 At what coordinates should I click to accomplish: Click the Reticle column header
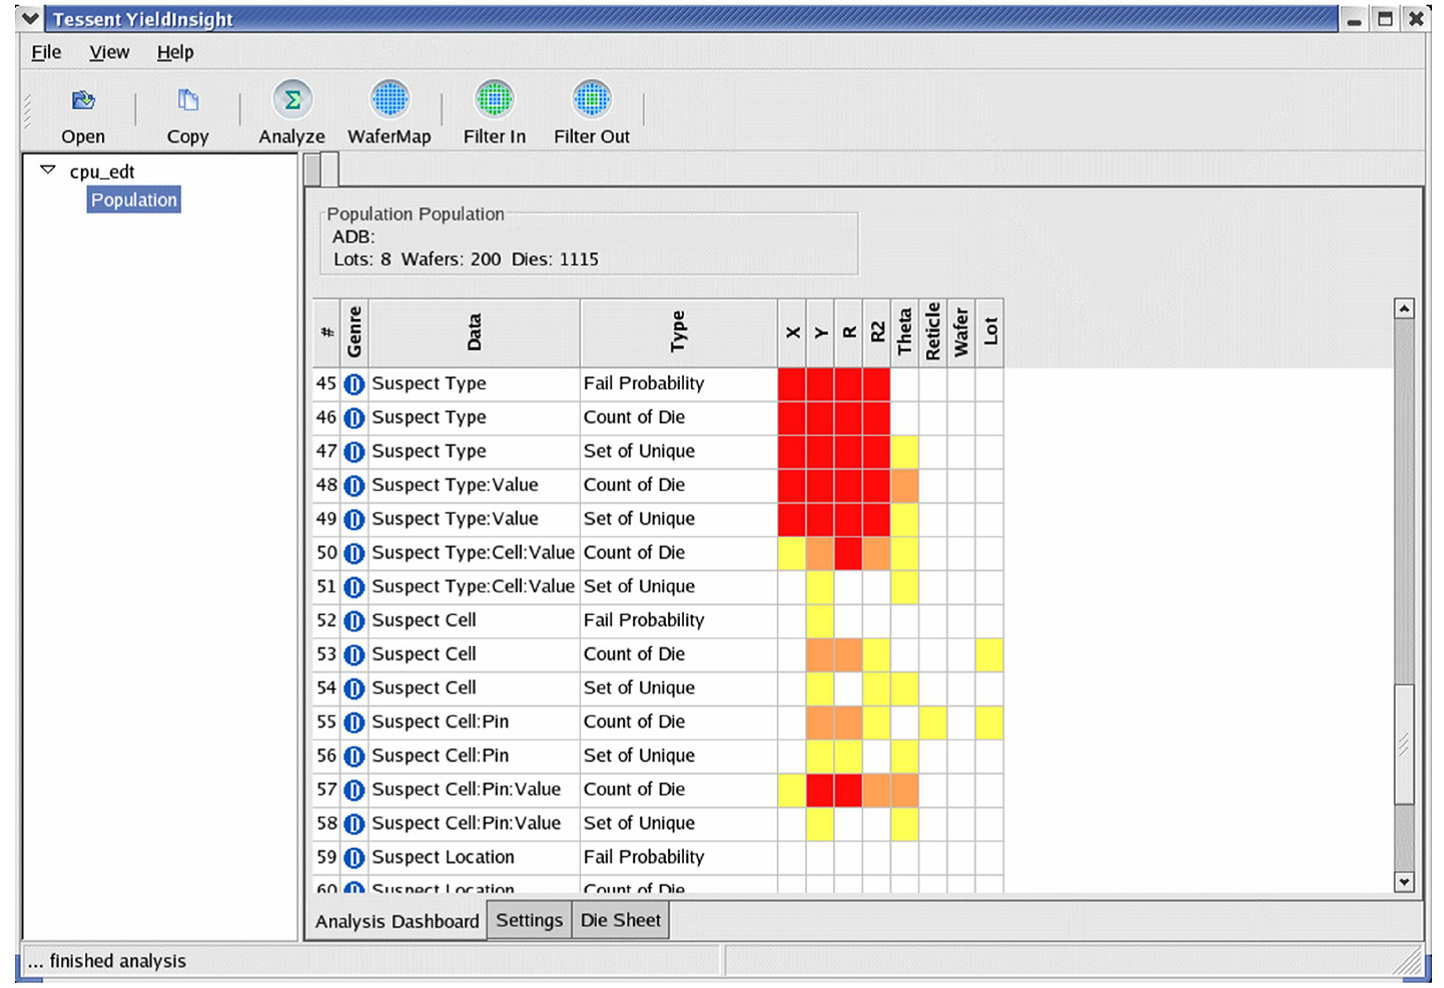pyautogui.click(x=932, y=333)
